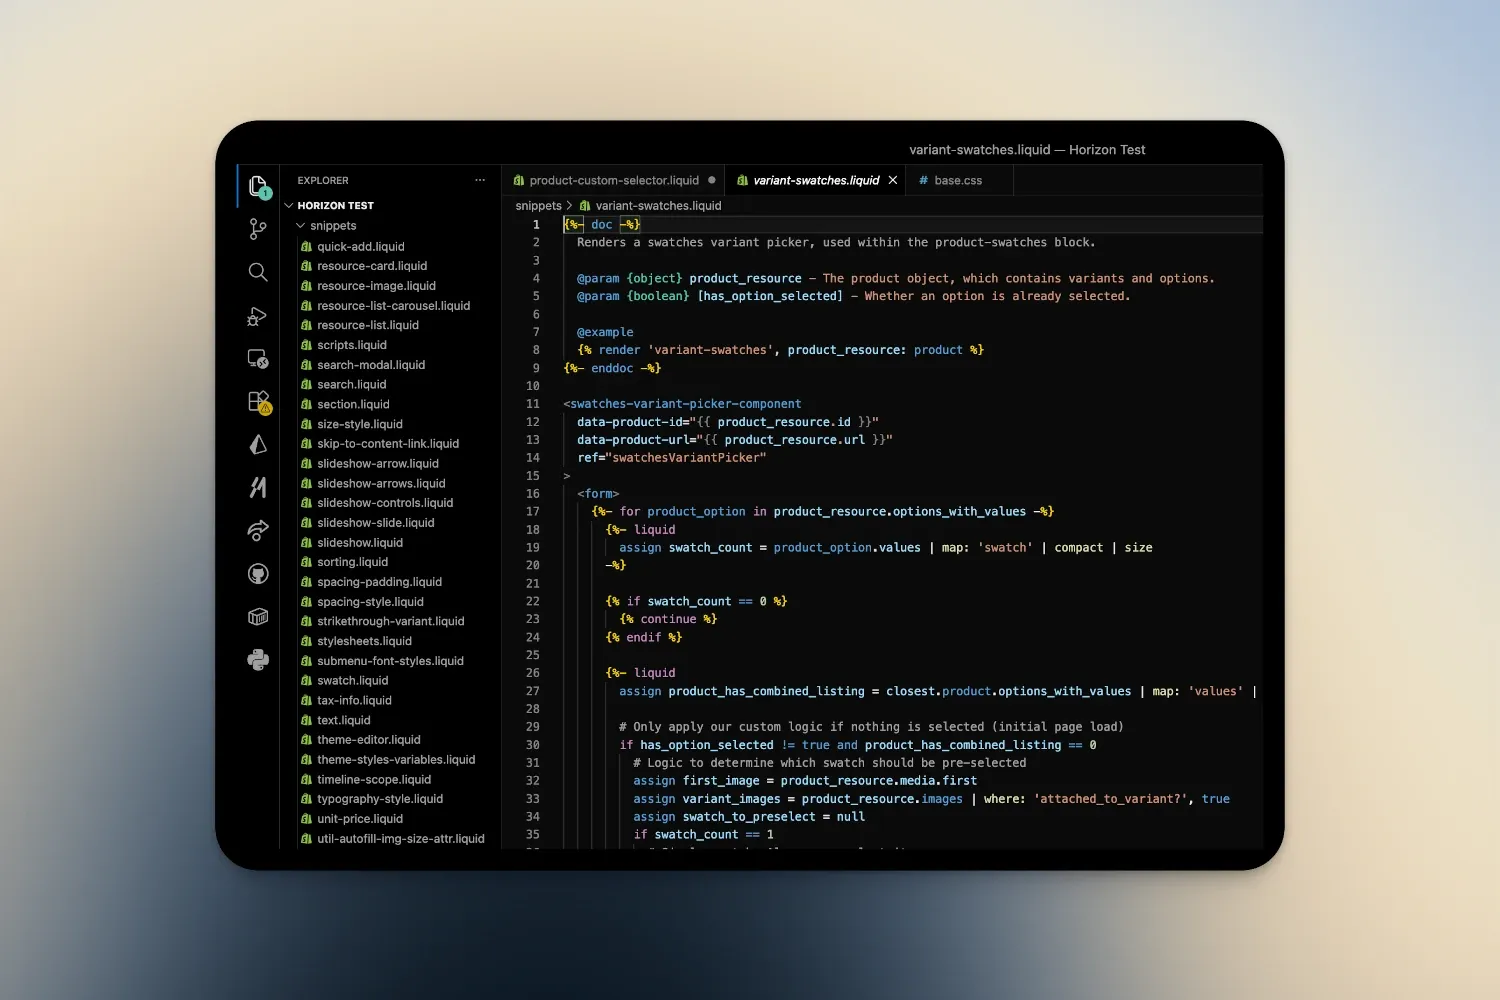Click line number 17 in the editor

click(533, 511)
